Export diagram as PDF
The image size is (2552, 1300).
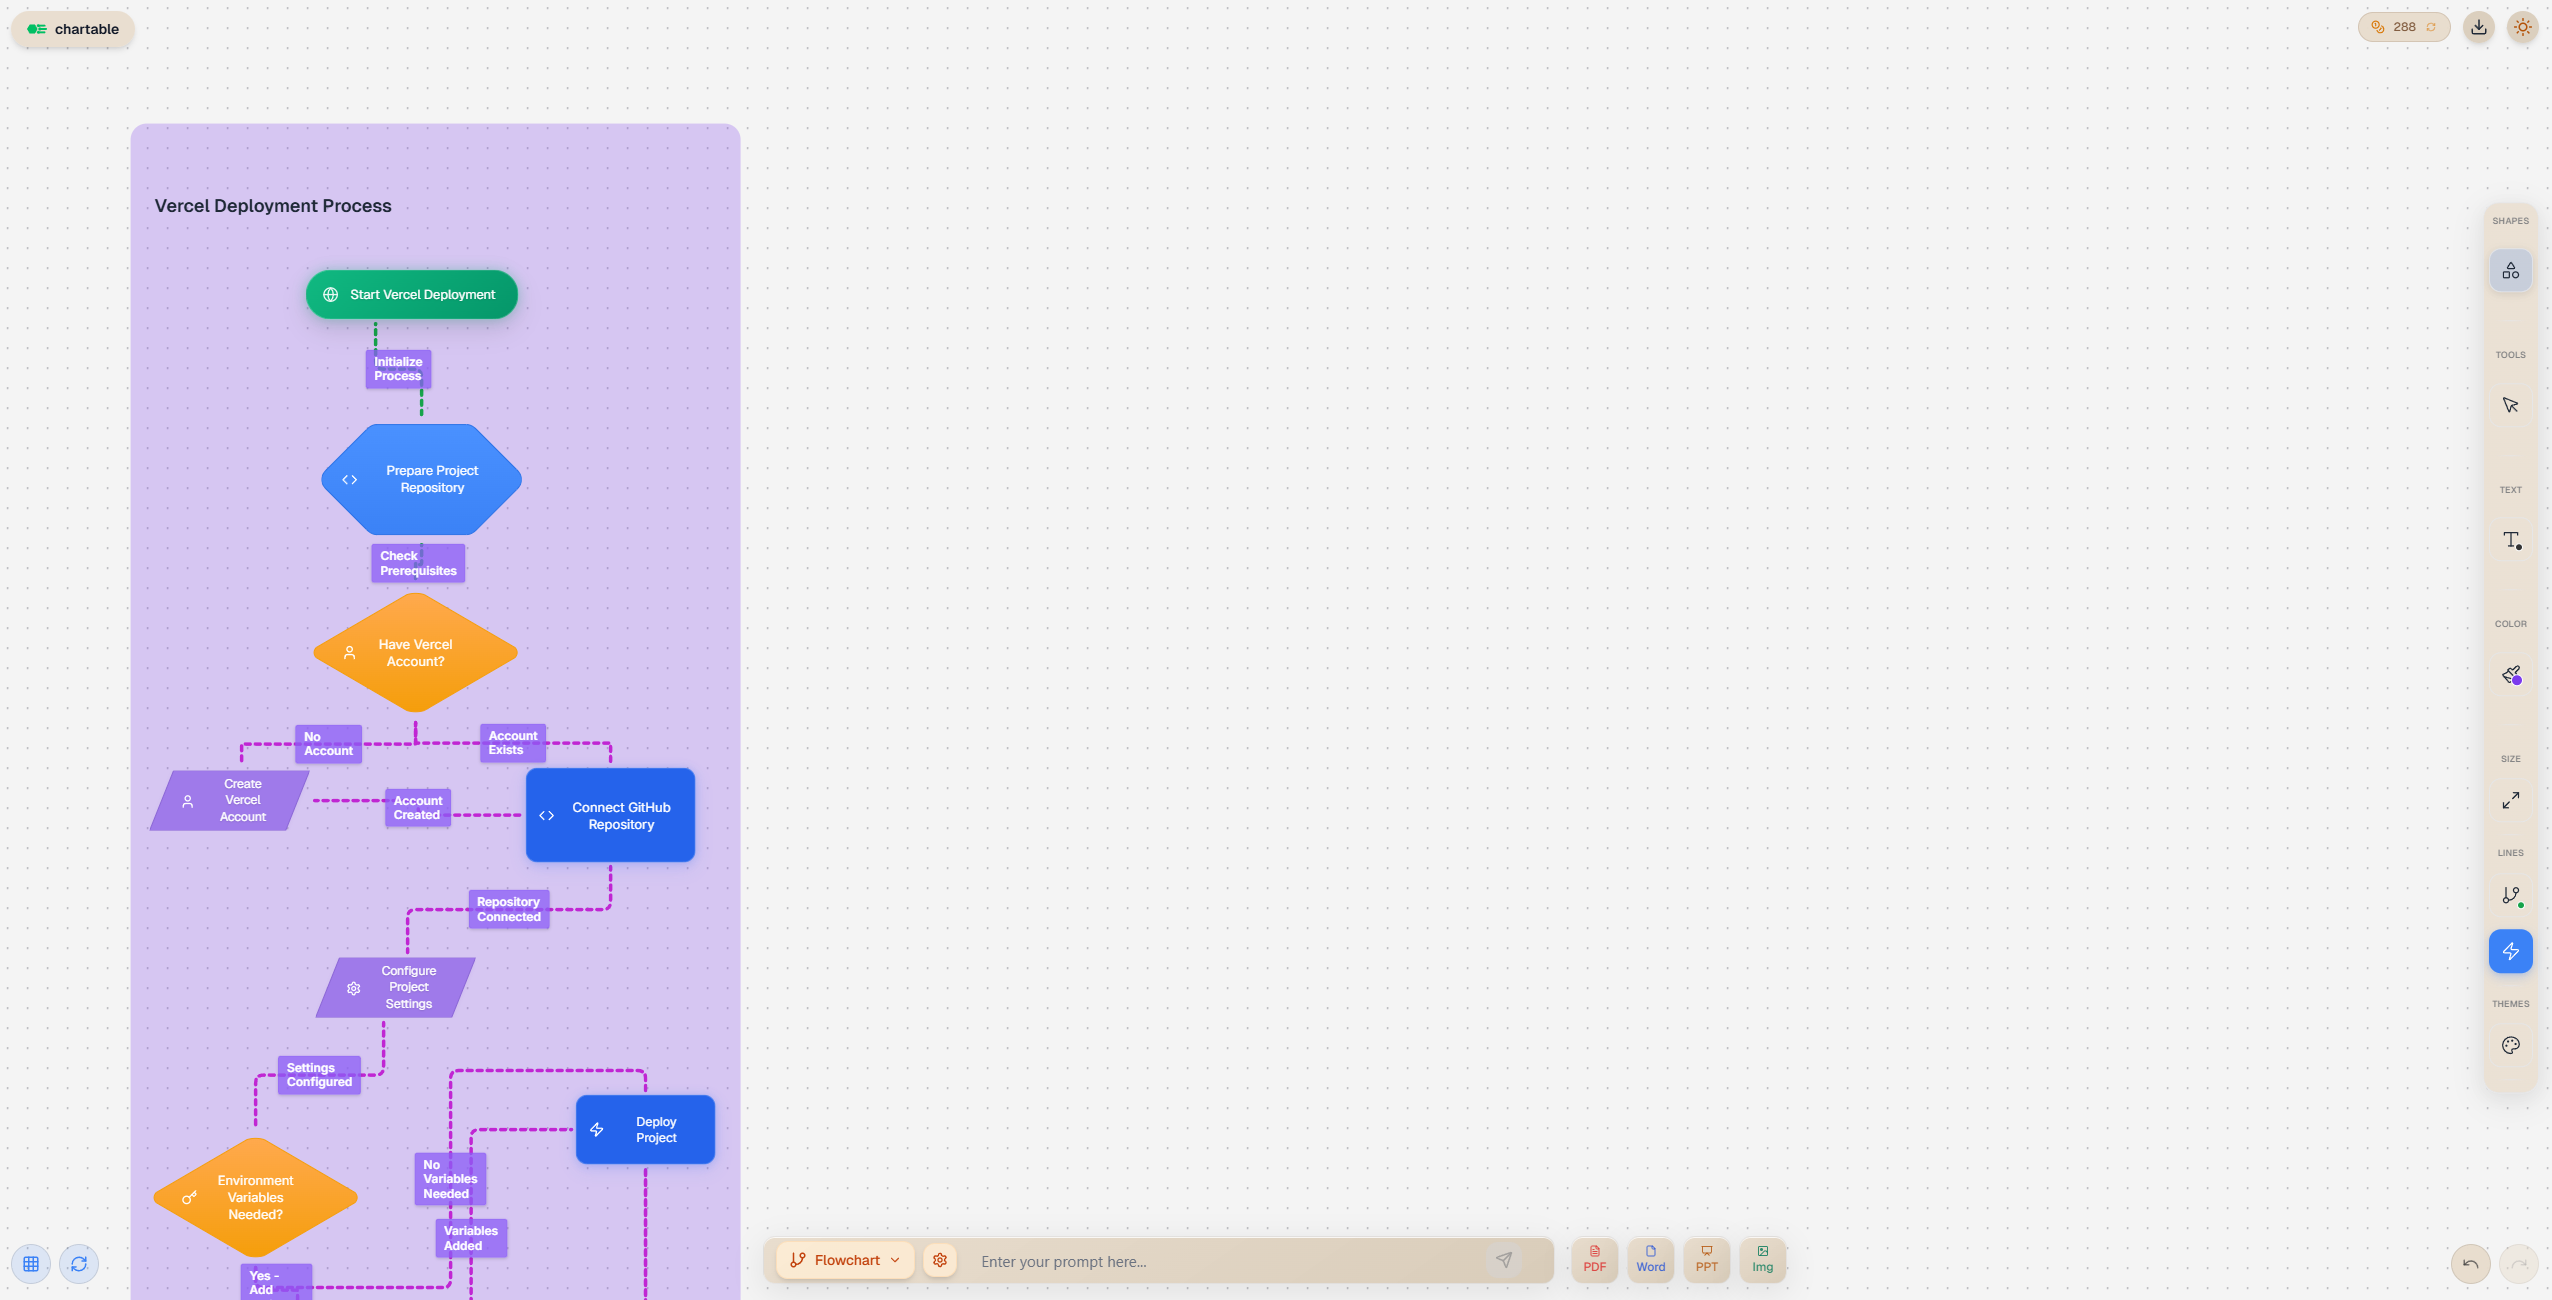(x=1594, y=1259)
